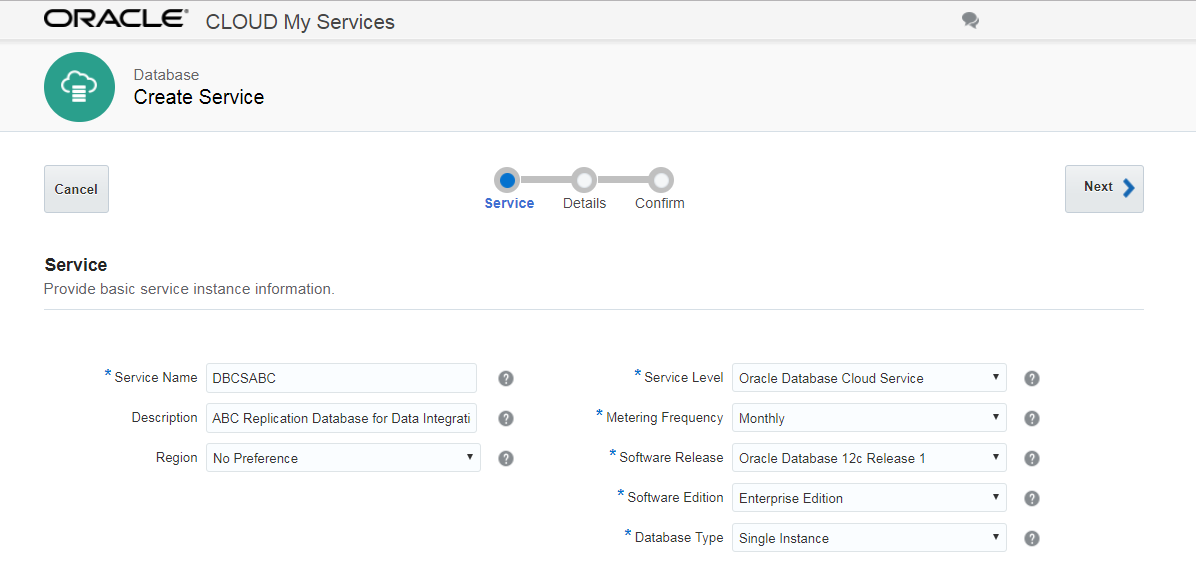Expand the Software Edition dropdown
This screenshot has height=565, width=1196.
869,498
